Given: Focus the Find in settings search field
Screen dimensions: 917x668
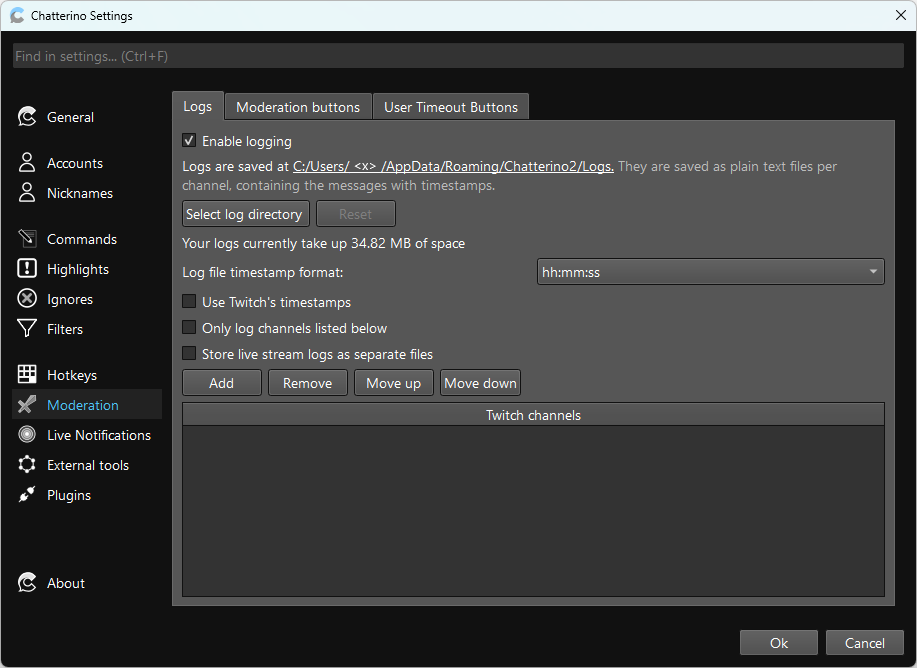Looking at the screenshot, I should (x=458, y=56).
